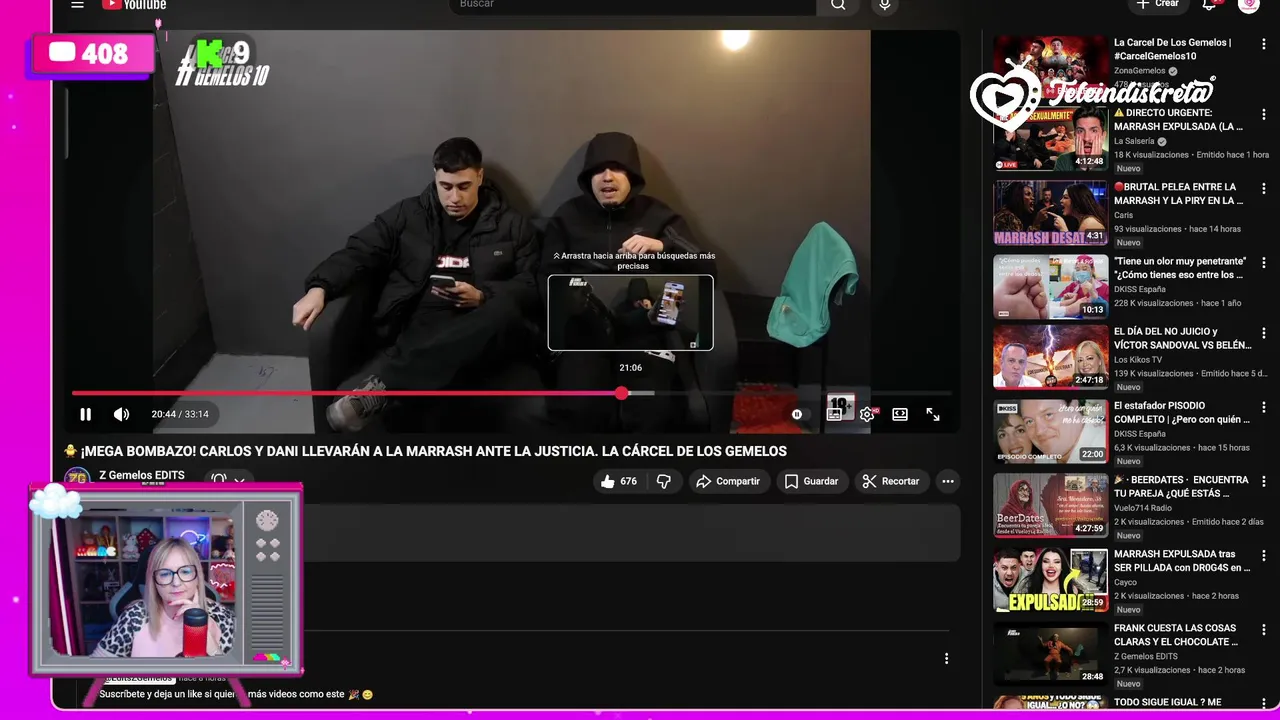This screenshot has width=1280, height=720.
Task: Click the red scrubber handle on timeline
Action: [621, 393]
